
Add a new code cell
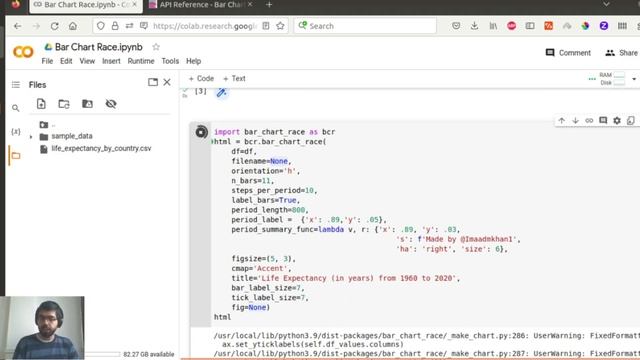click(201, 78)
